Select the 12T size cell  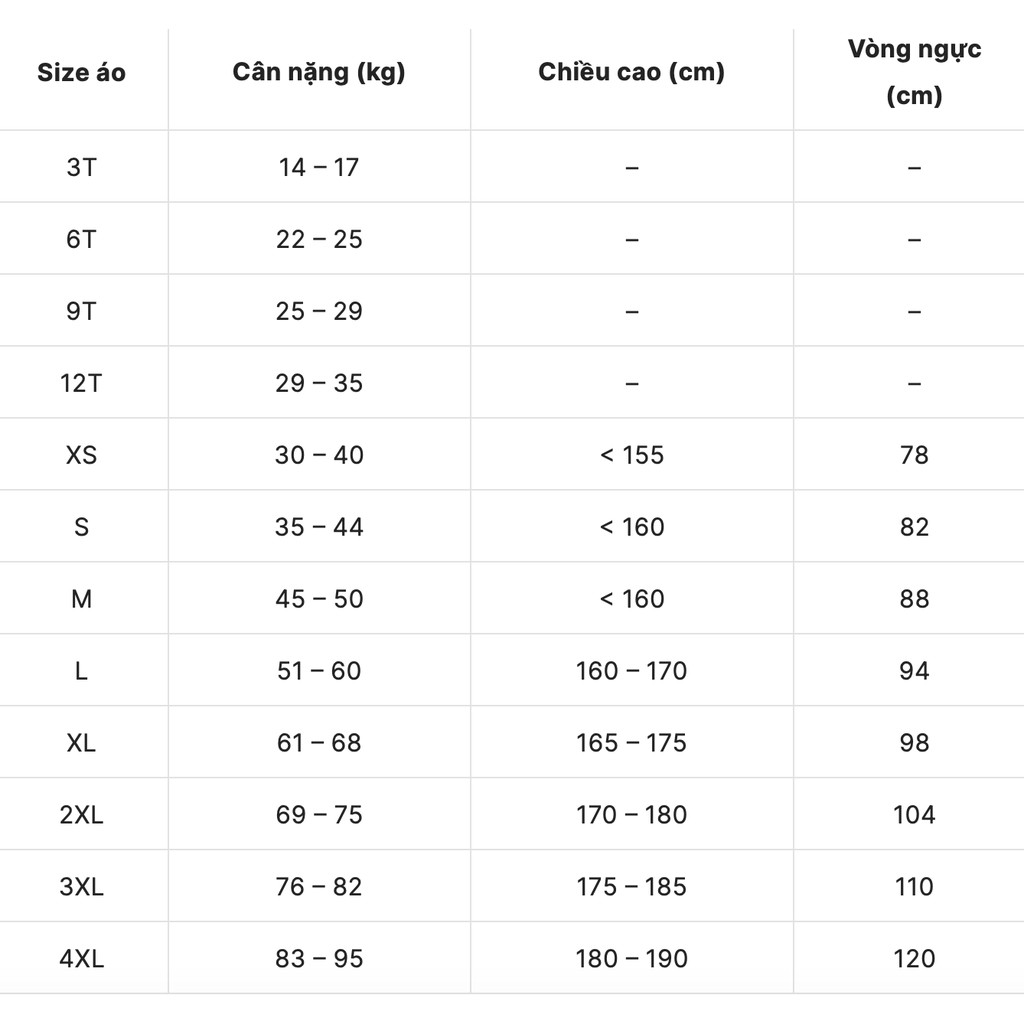pos(82,383)
